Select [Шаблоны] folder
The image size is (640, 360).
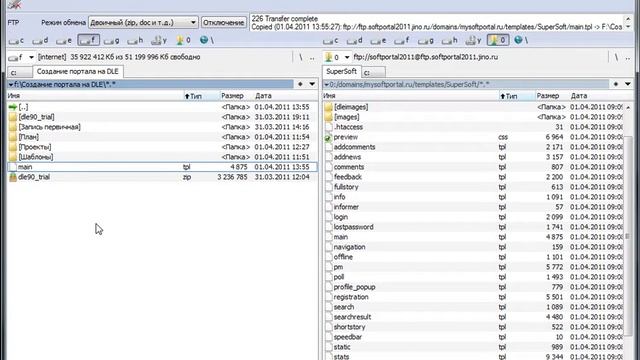(162, 157)
